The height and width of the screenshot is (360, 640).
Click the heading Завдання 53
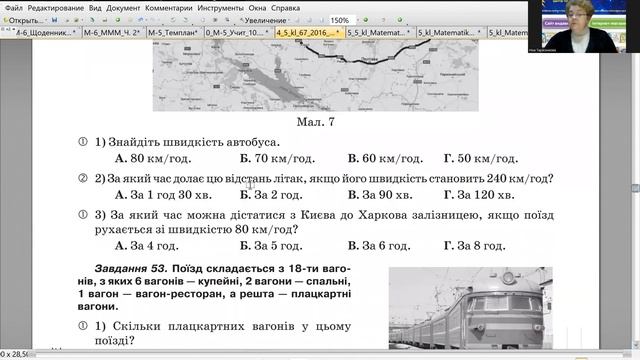(131, 269)
